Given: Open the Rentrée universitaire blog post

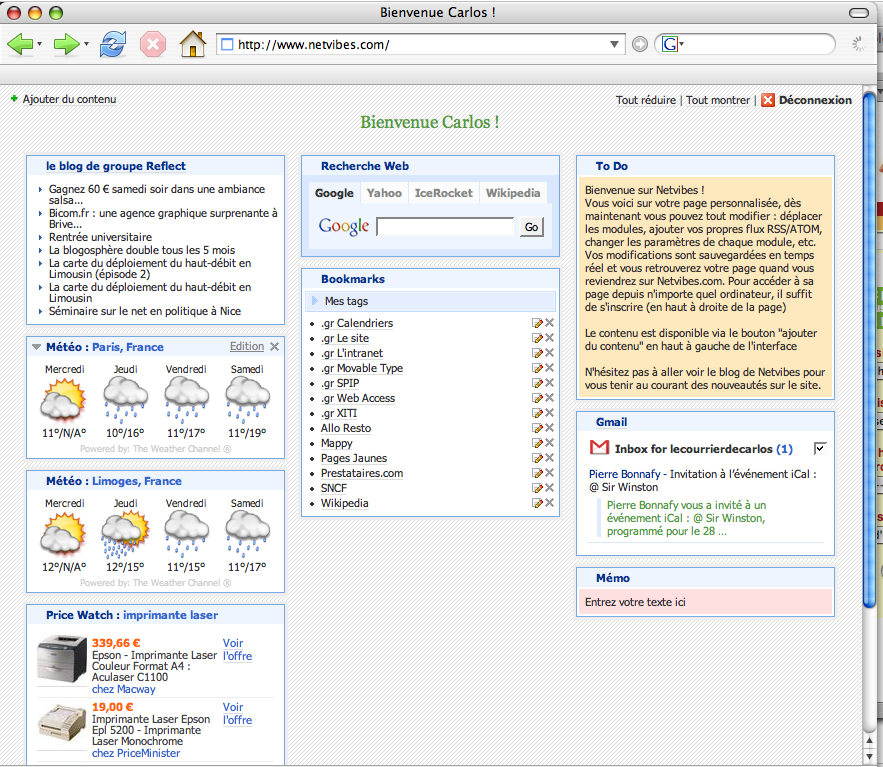Looking at the screenshot, I should click(100, 237).
